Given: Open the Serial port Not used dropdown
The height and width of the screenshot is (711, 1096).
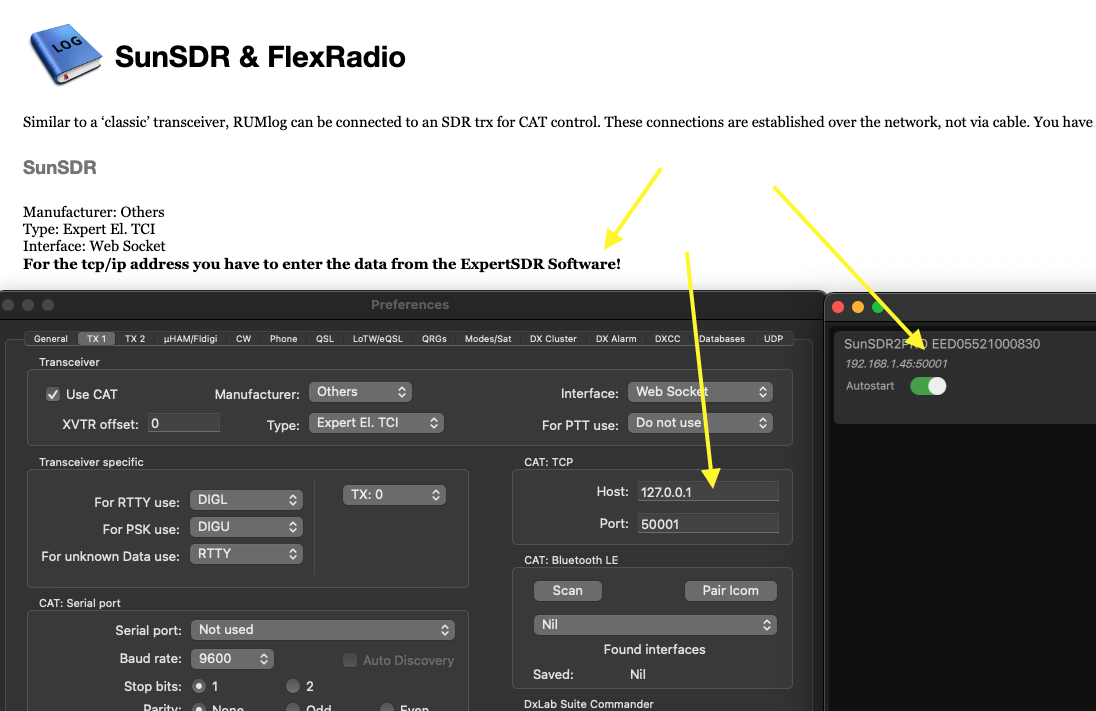Looking at the screenshot, I should [323, 630].
